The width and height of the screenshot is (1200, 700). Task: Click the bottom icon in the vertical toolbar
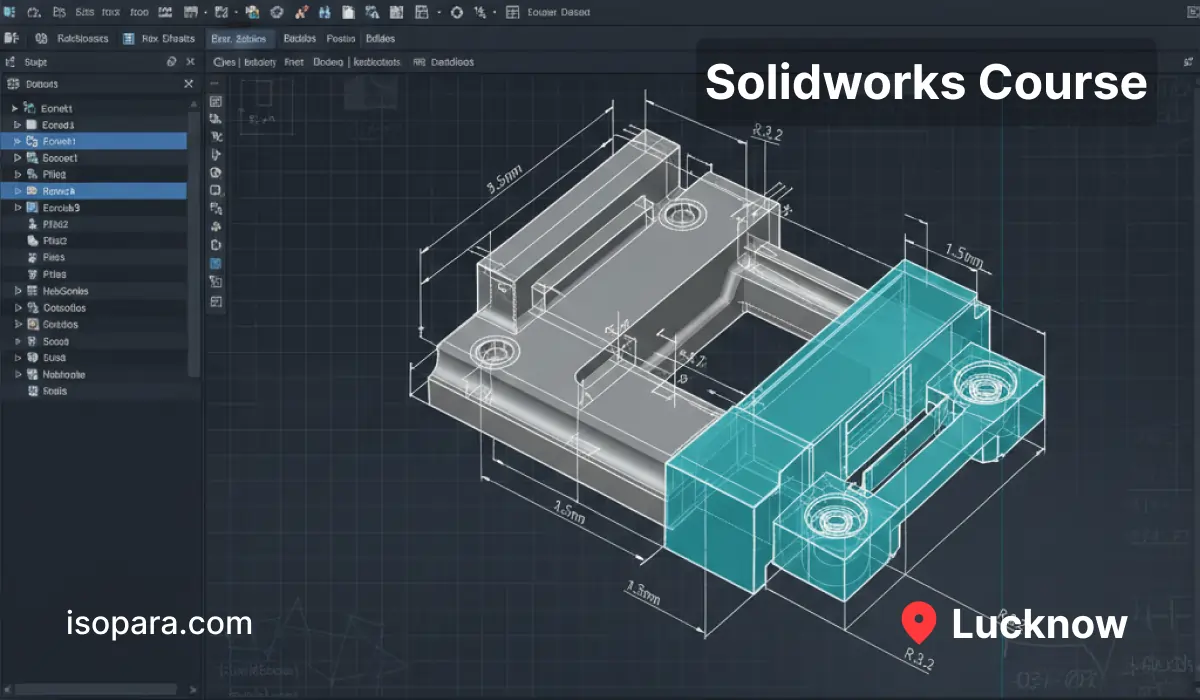pyautogui.click(x=216, y=301)
